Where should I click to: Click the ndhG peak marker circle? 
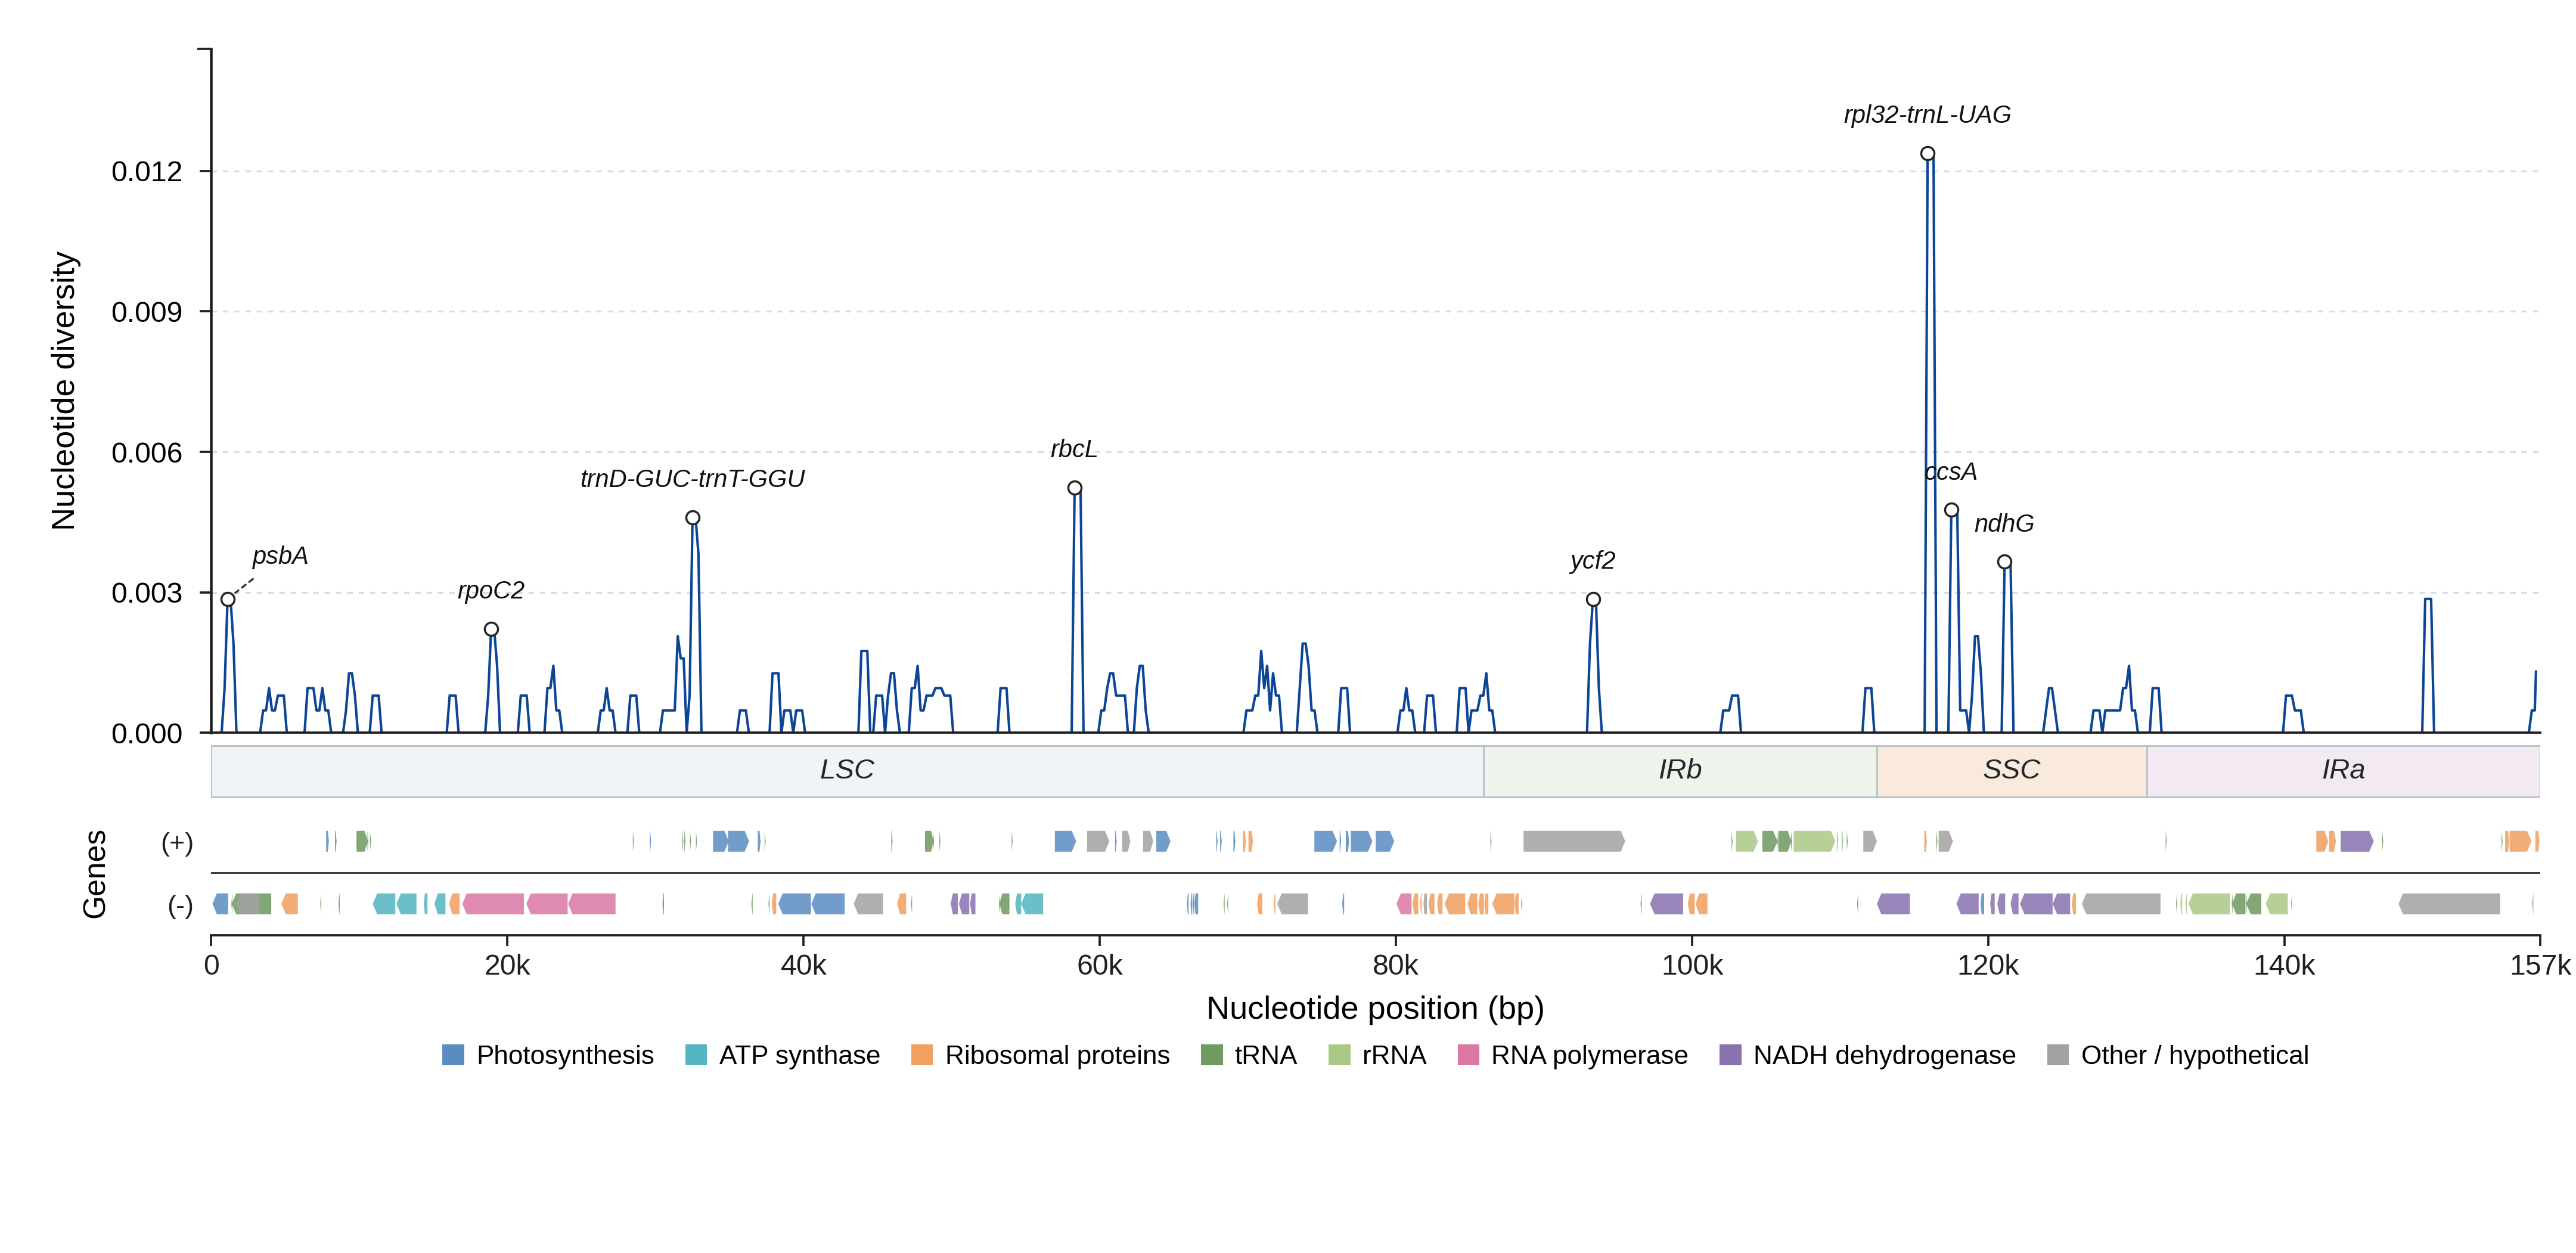2004,562
